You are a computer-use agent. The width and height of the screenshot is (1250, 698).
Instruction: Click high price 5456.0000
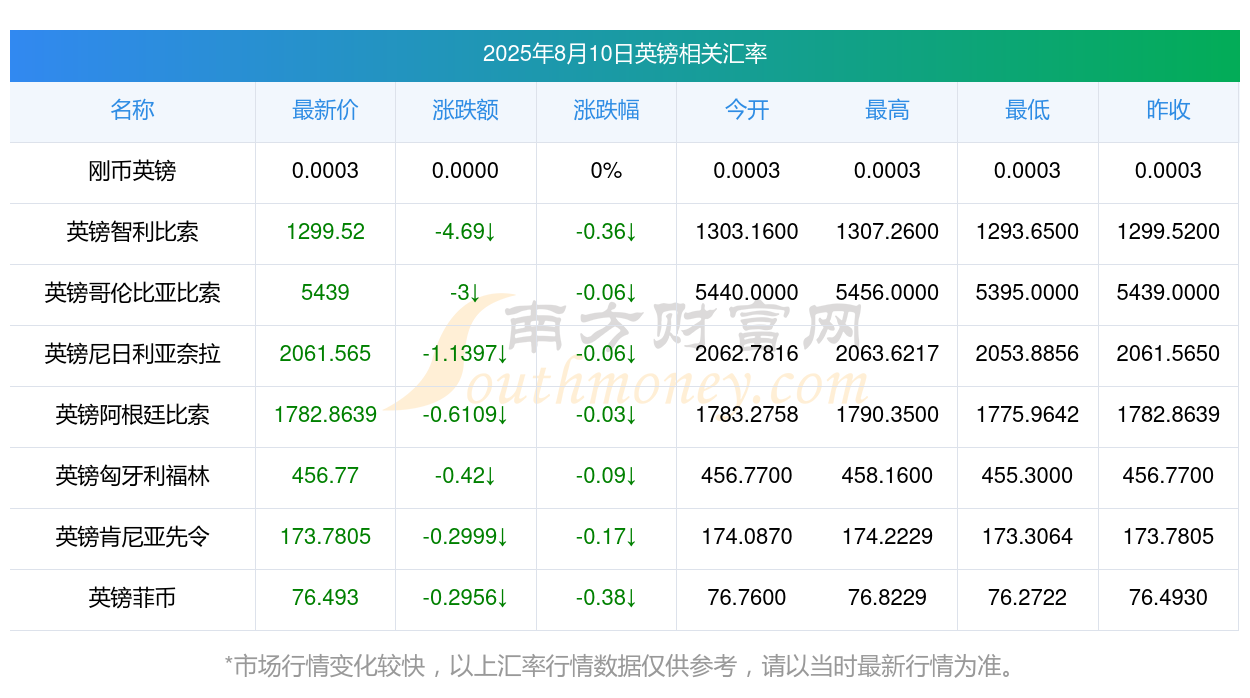887,293
